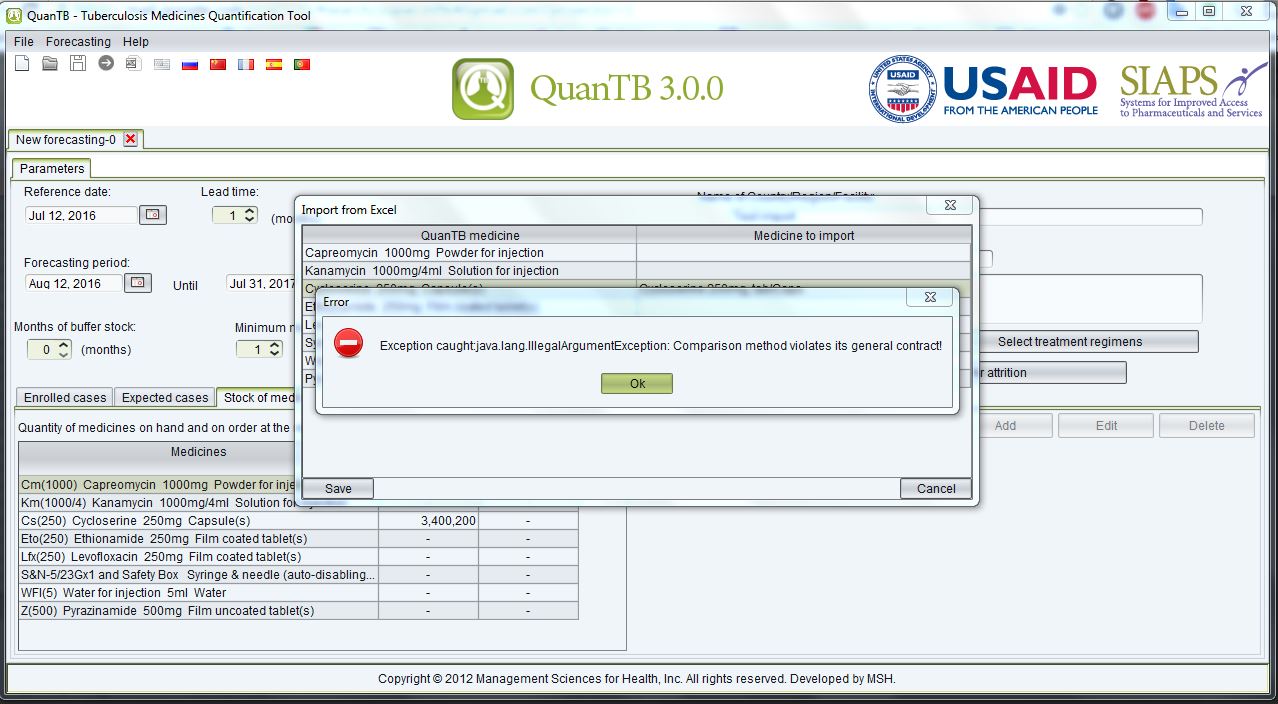Click the Until date field
The height and width of the screenshot is (704, 1278).
click(260, 283)
